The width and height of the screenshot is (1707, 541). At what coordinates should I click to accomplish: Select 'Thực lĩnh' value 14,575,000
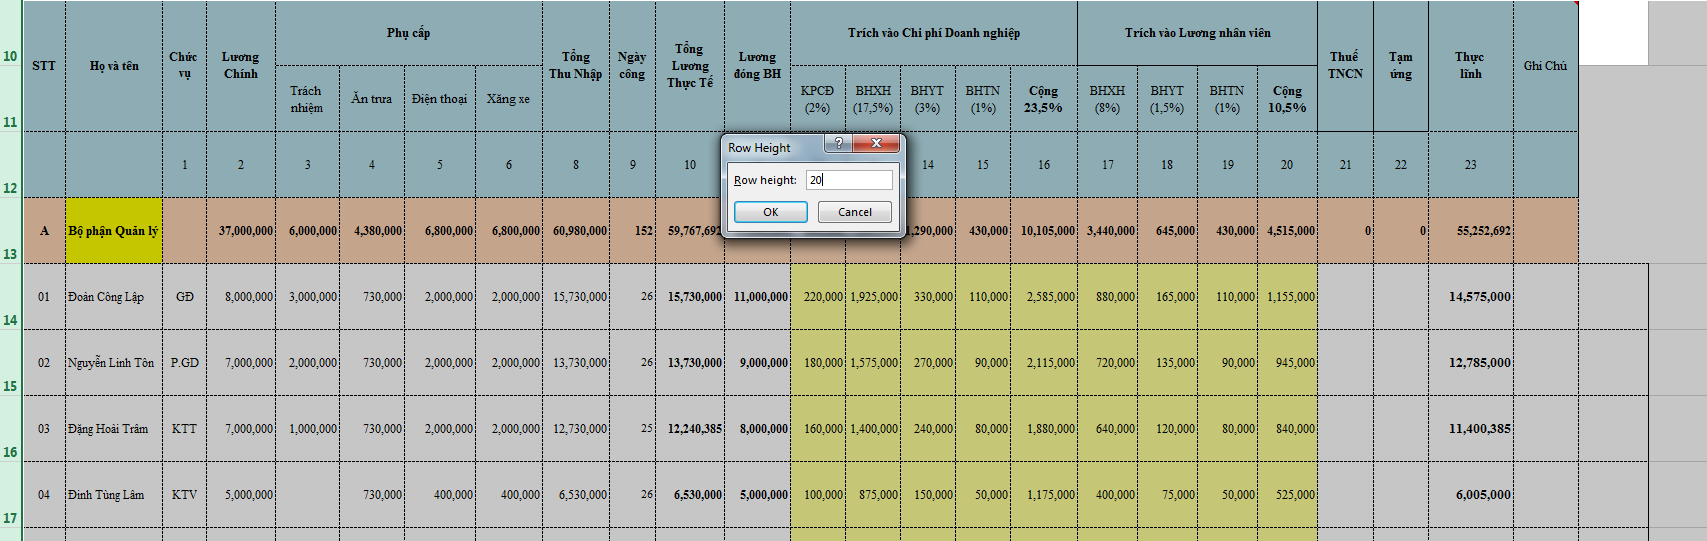(1470, 297)
